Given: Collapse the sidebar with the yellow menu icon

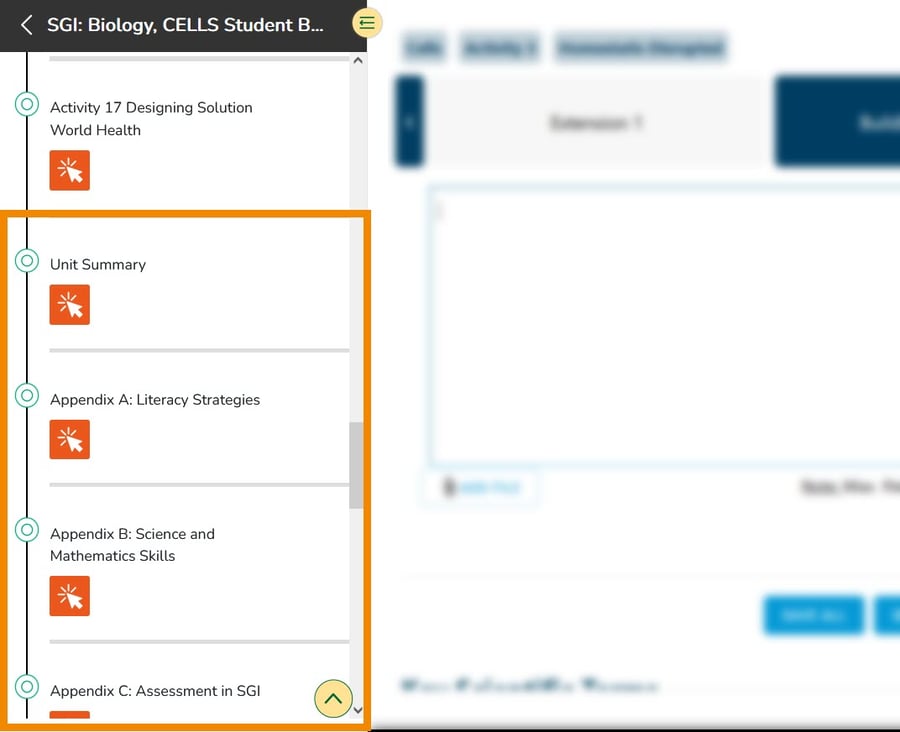Looking at the screenshot, I should tap(368, 22).
